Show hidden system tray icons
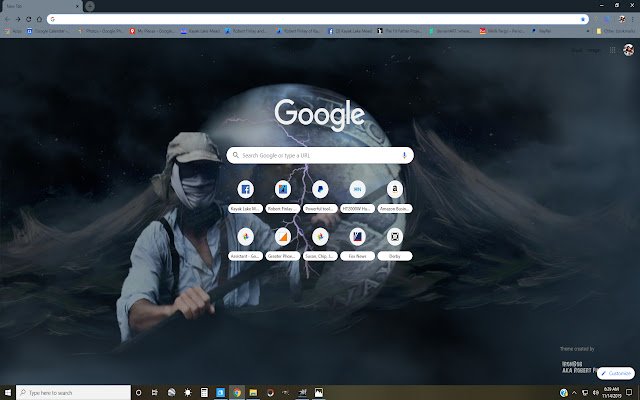This screenshot has height=400, width=640. (x=574, y=393)
